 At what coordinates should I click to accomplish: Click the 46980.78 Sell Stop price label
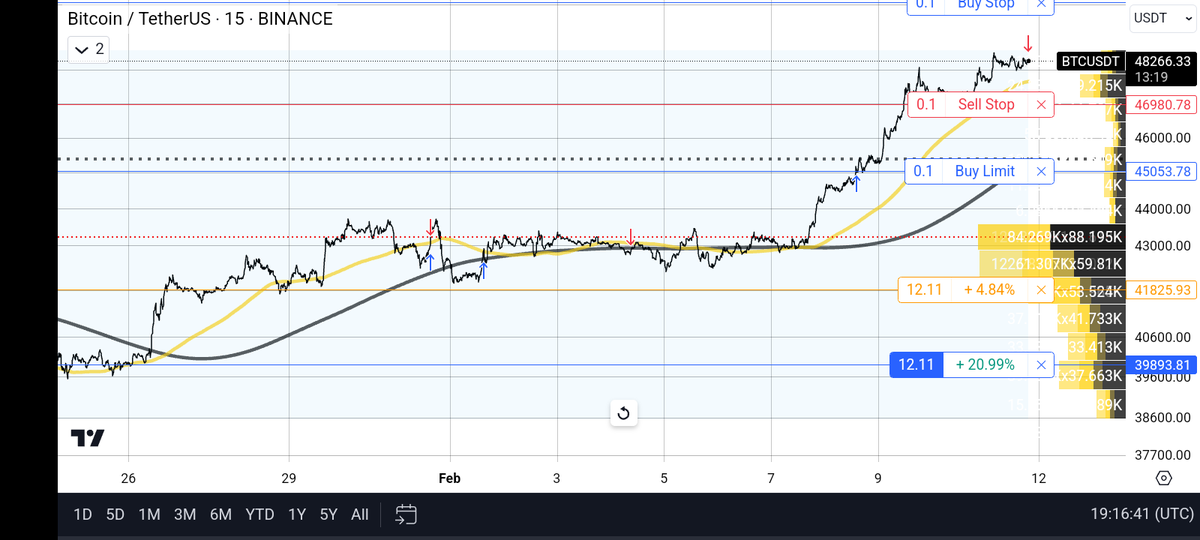point(1162,104)
